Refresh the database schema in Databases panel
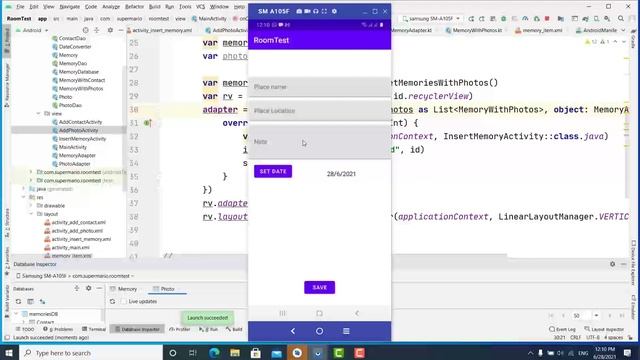Viewport: 640px width, 360px height. click(x=18, y=301)
